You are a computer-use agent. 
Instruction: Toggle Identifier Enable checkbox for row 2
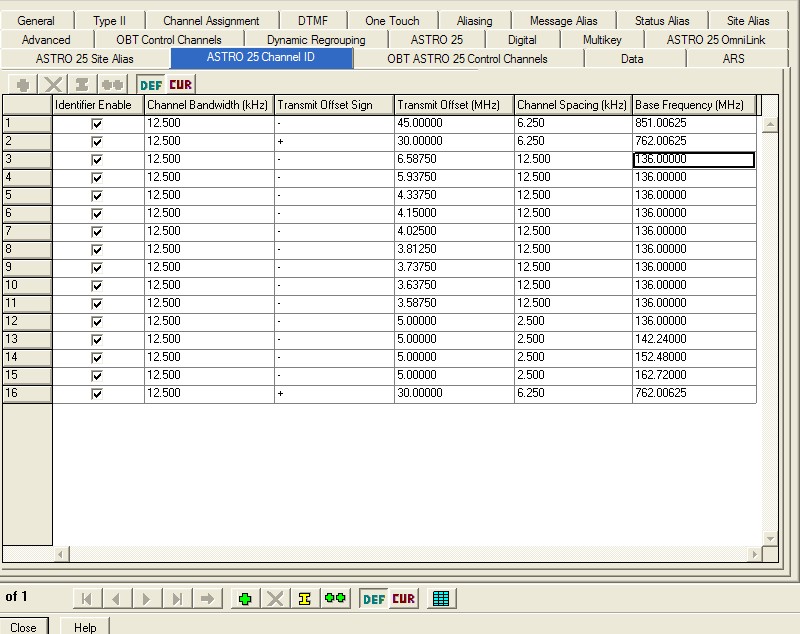point(96,142)
